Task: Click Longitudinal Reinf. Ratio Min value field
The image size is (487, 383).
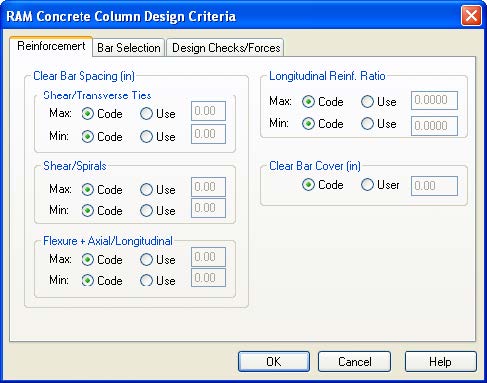Action: tap(434, 126)
